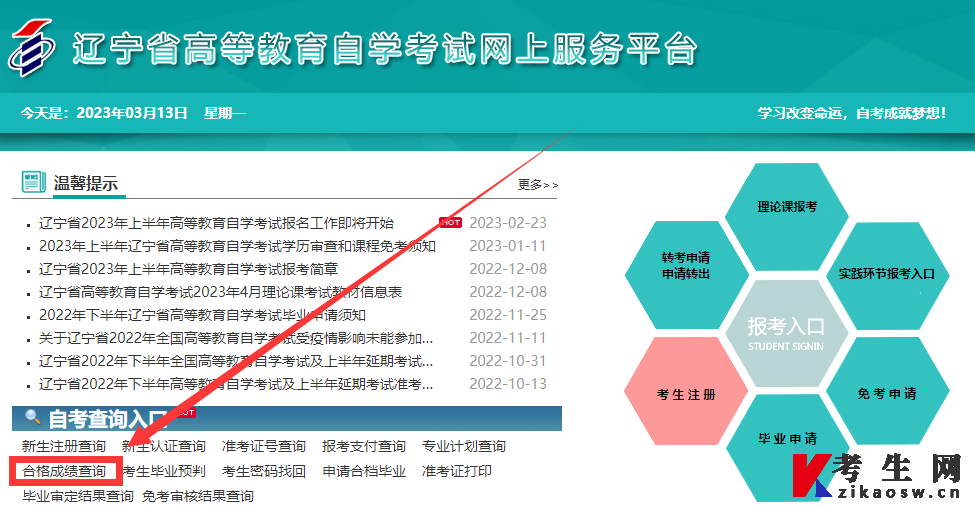Click 考生密码找回 link
The image size is (975, 511).
pos(264,471)
